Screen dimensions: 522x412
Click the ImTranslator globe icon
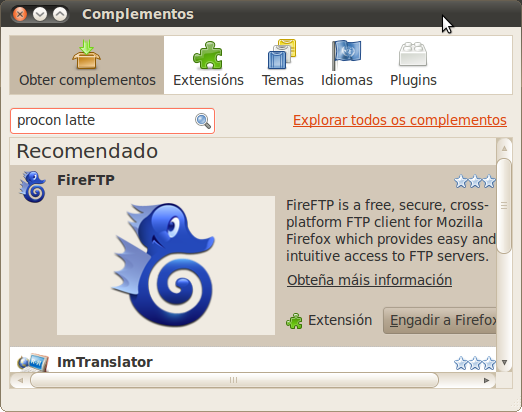(x=33, y=363)
